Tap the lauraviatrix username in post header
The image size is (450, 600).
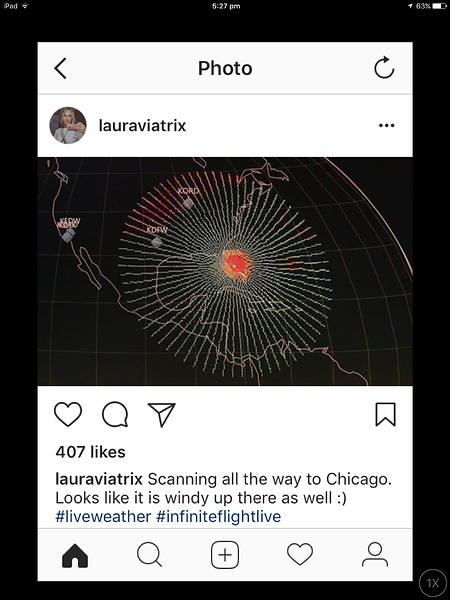[142, 126]
